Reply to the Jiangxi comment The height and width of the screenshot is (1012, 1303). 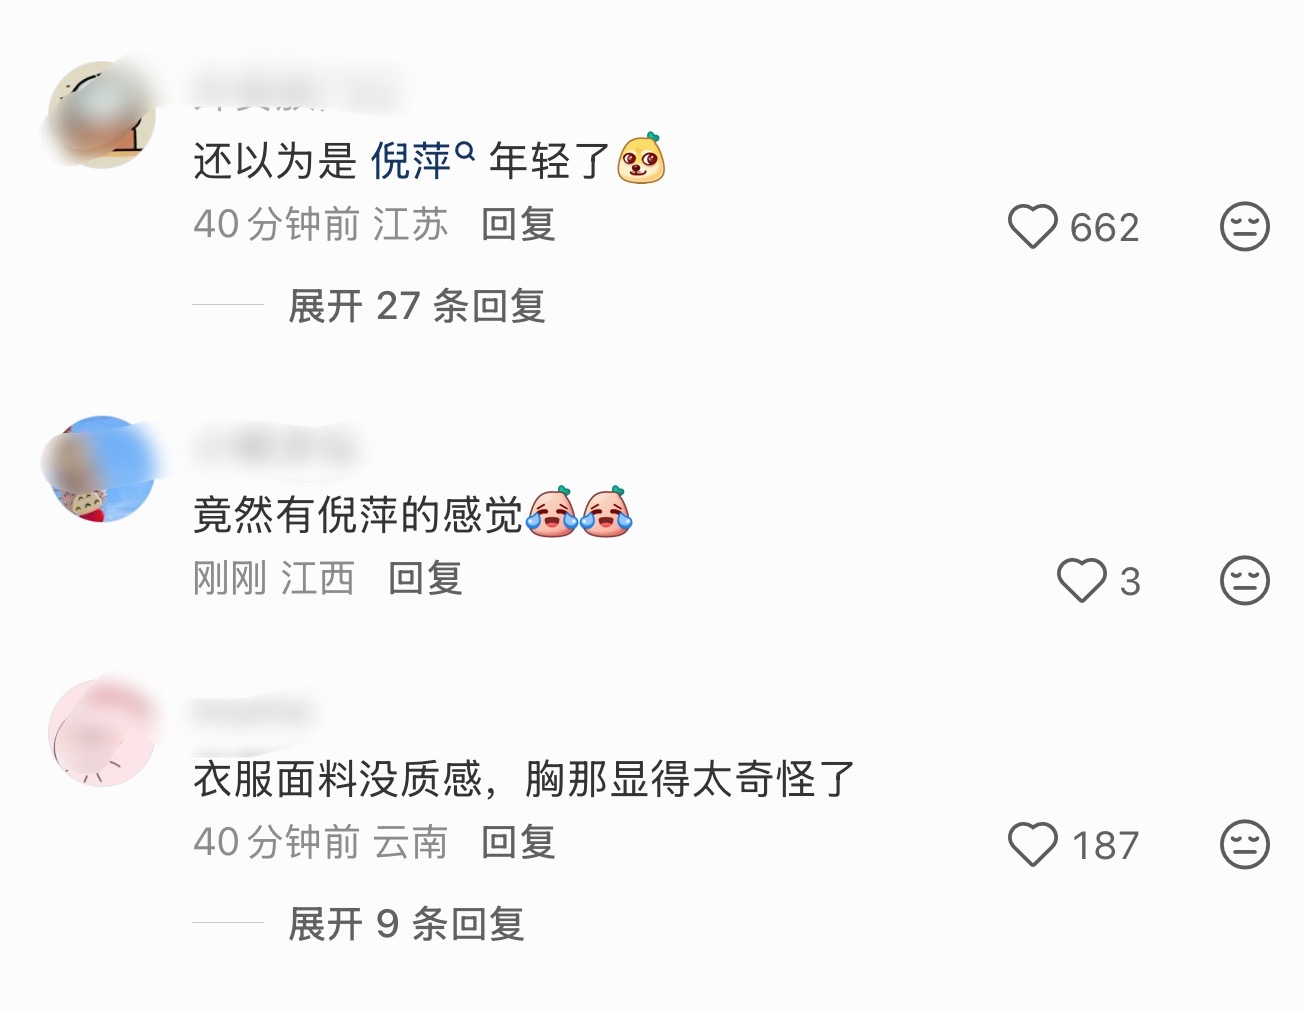[425, 579]
